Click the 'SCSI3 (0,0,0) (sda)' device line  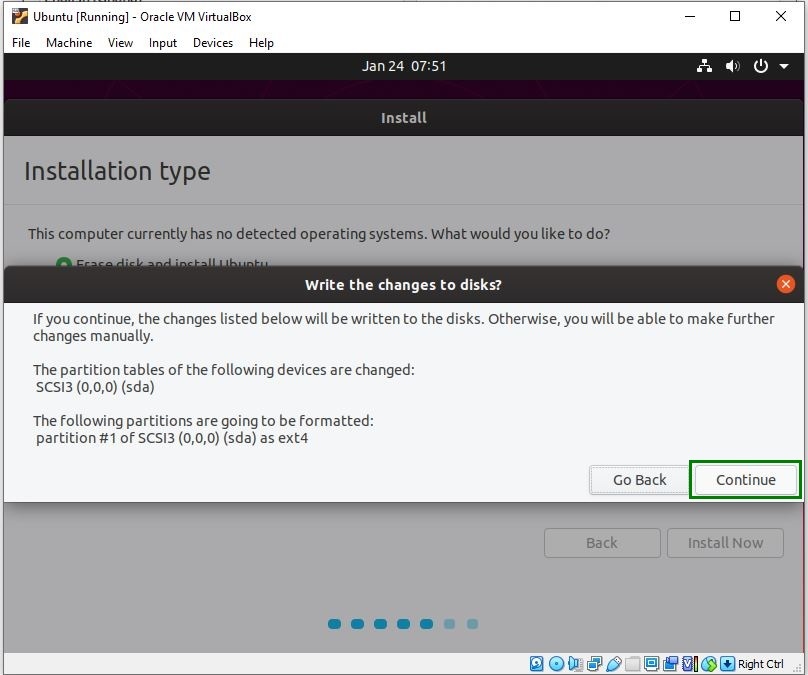click(95, 387)
